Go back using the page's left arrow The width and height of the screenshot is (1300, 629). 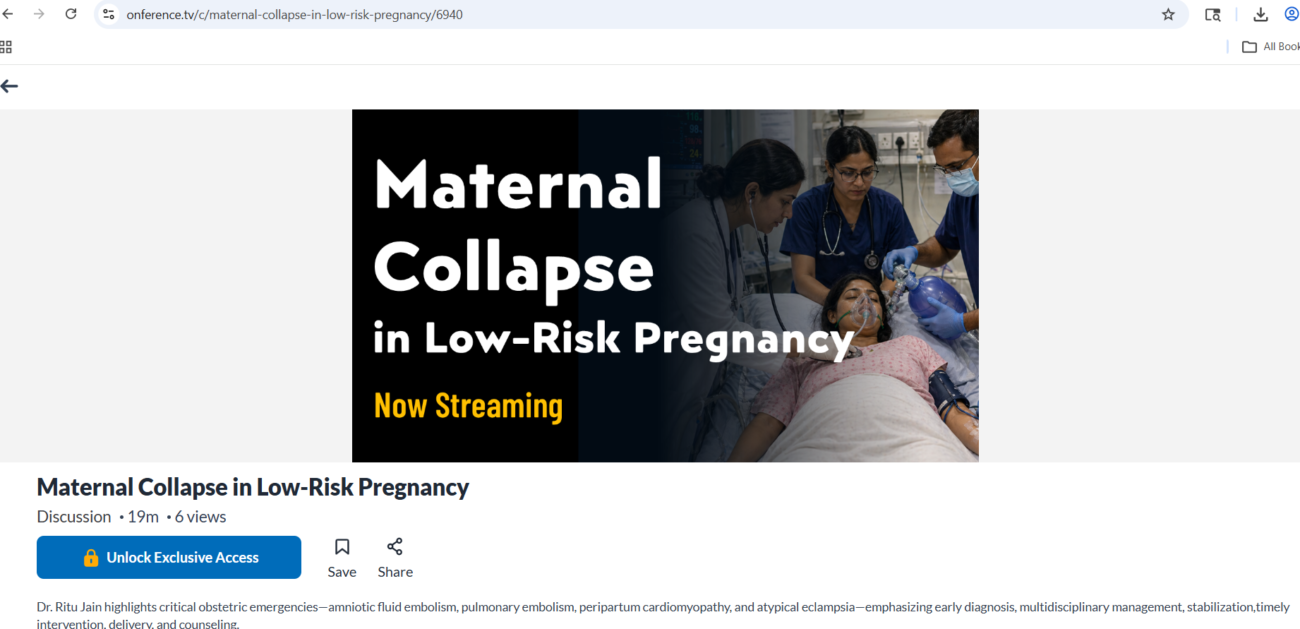(10, 86)
